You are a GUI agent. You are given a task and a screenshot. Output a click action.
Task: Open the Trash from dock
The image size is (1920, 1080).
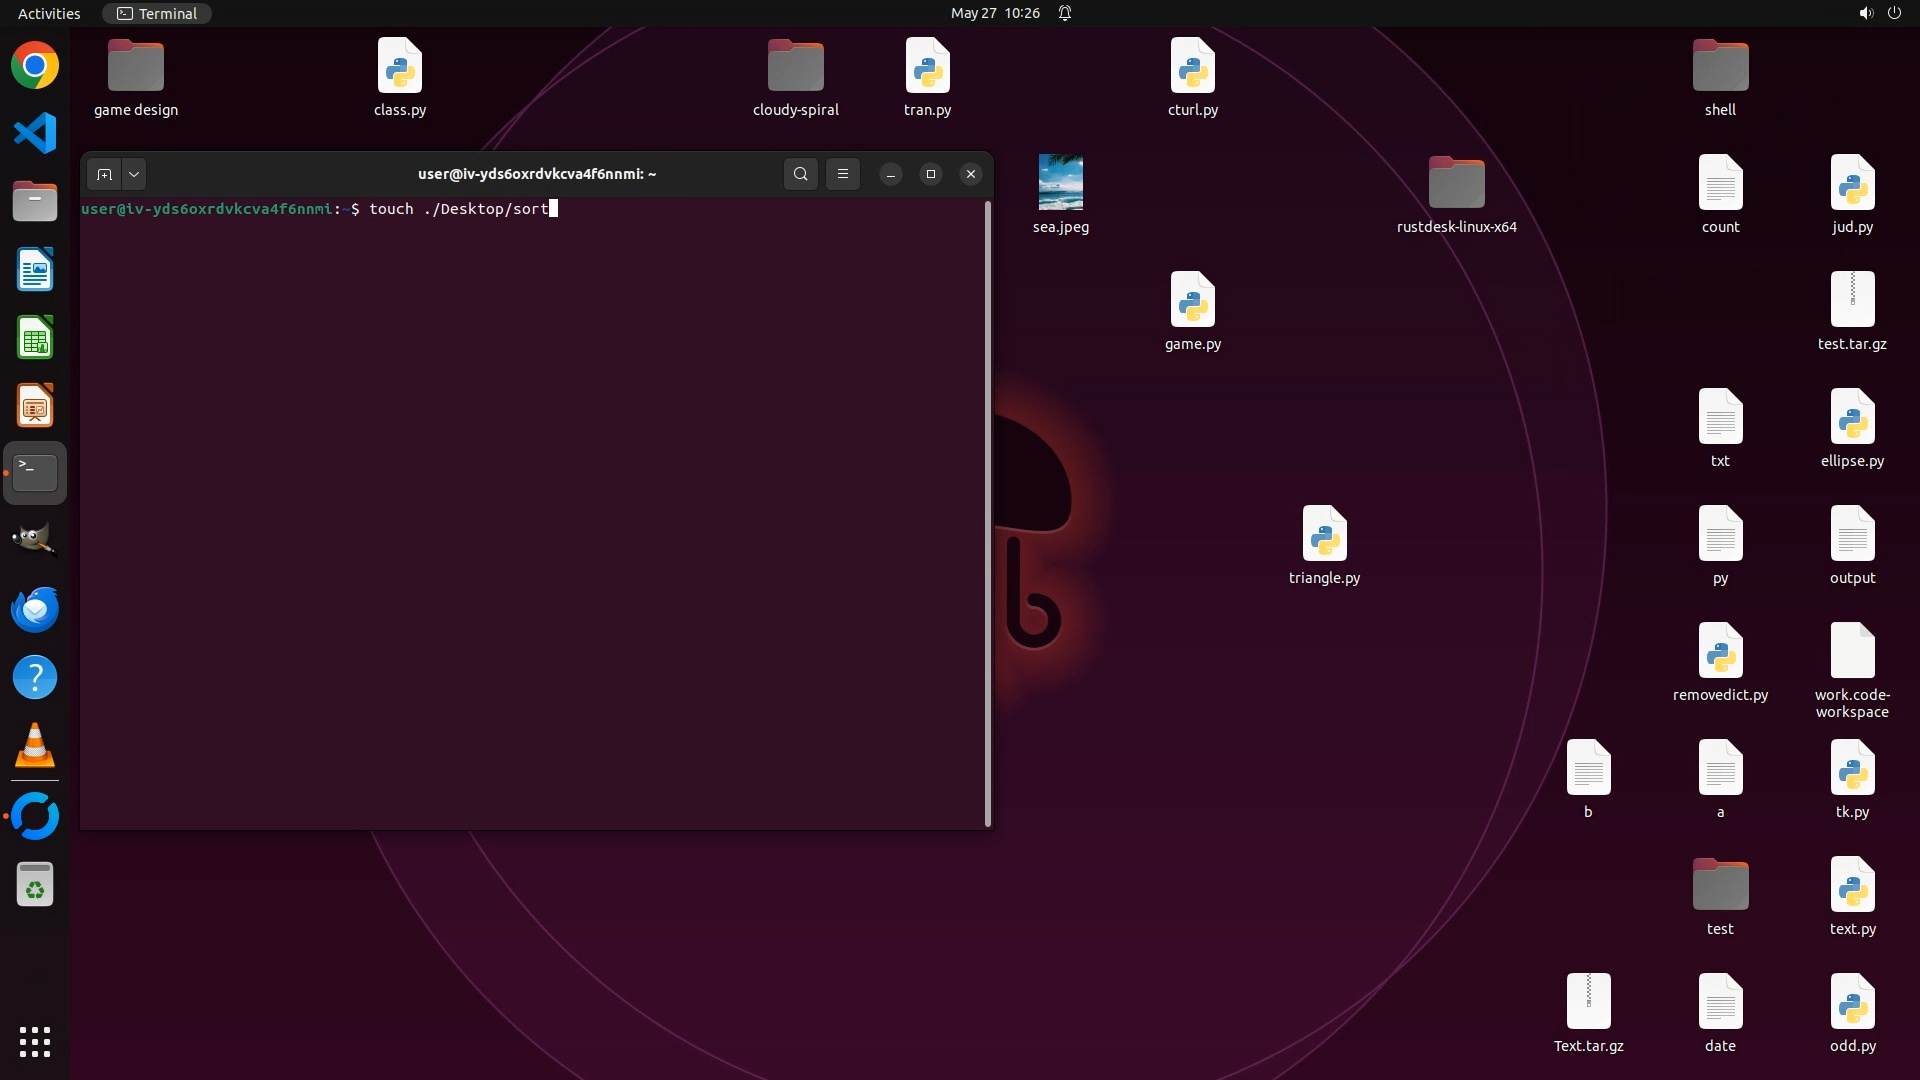(x=35, y=885)
